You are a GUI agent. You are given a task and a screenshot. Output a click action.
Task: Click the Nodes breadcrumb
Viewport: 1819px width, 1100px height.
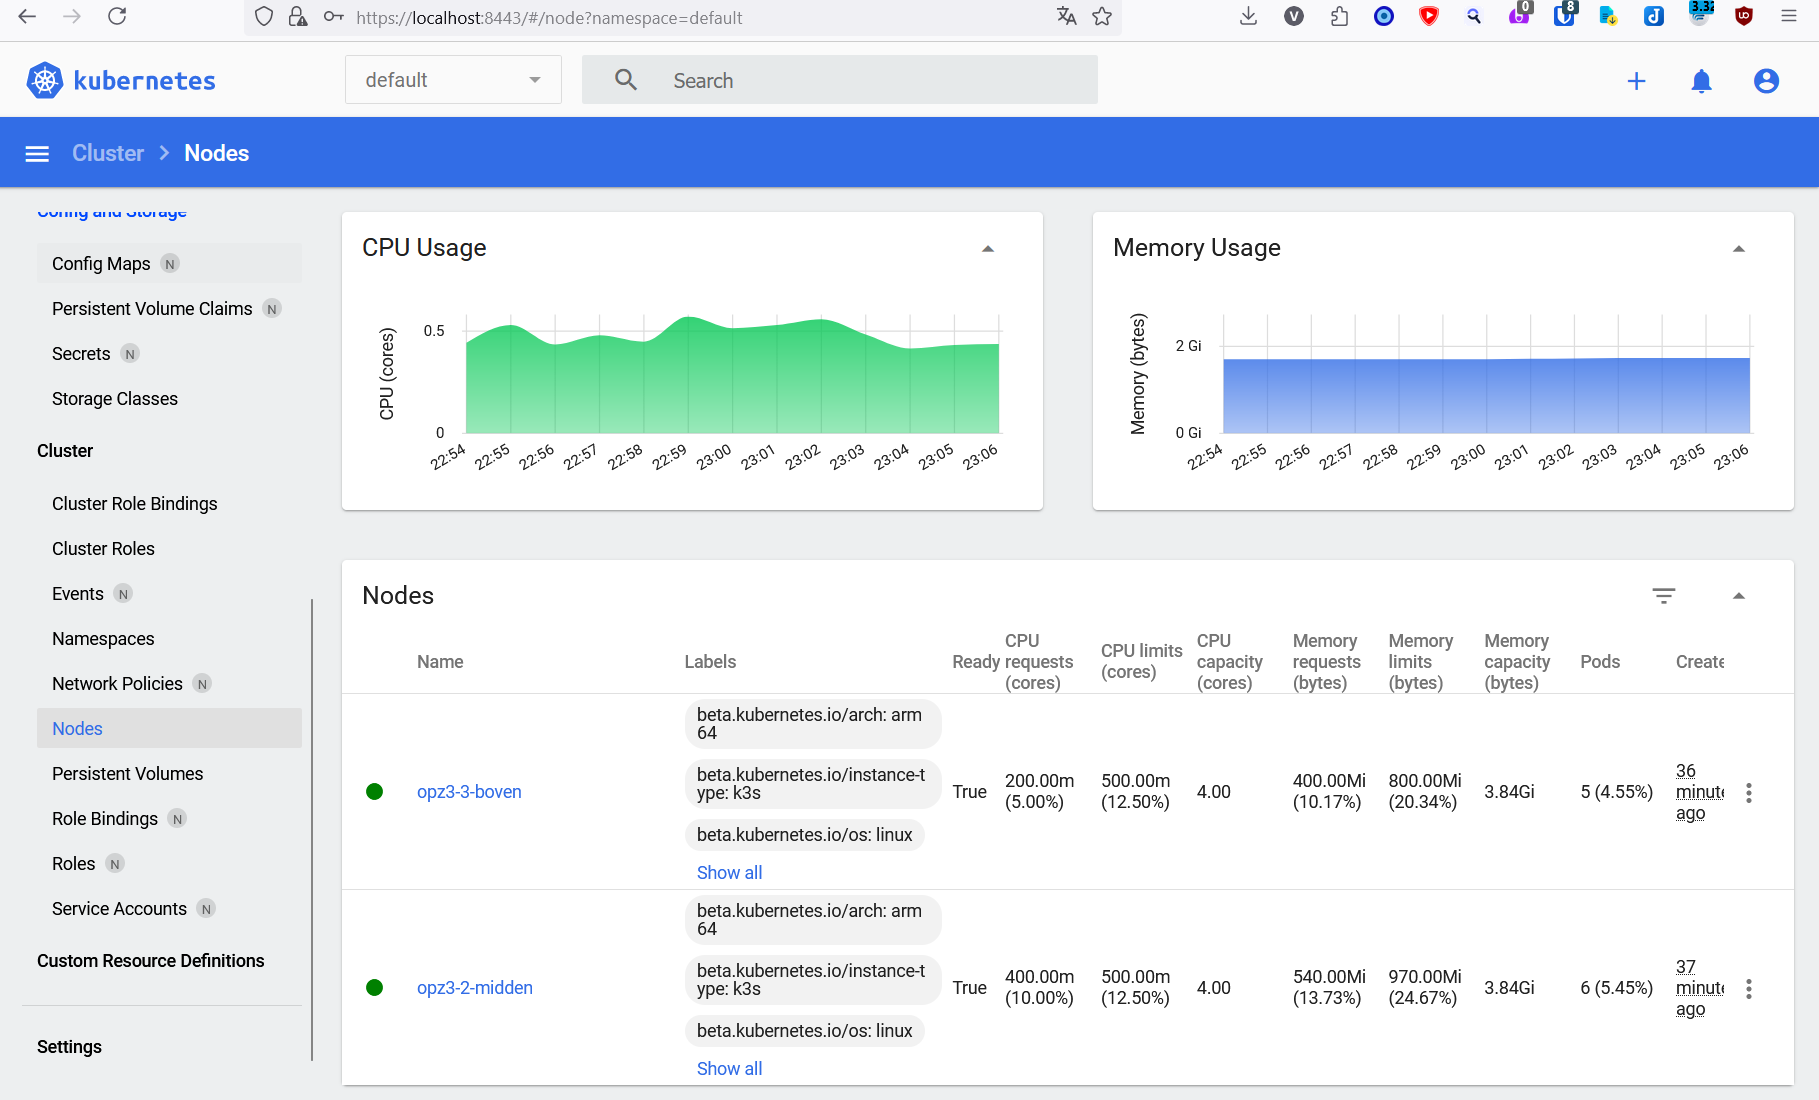pos(216,153)
